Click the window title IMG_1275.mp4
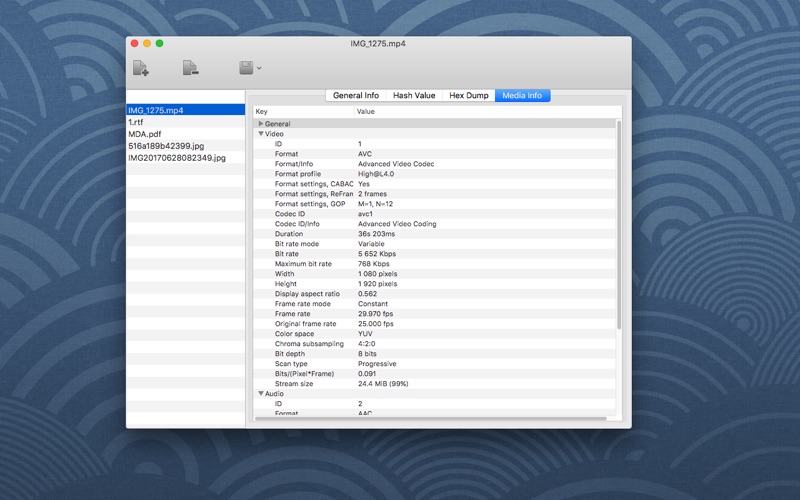This screenshot has height=500, width=800. [x=378, y=43]
